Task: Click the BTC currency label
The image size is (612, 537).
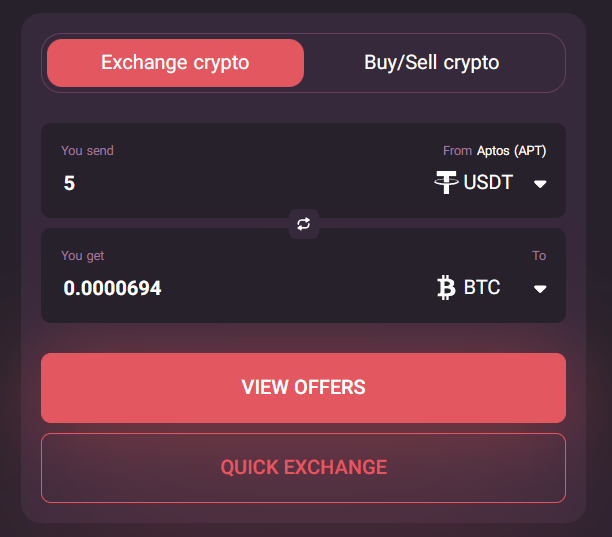Action: click(482, 288)
